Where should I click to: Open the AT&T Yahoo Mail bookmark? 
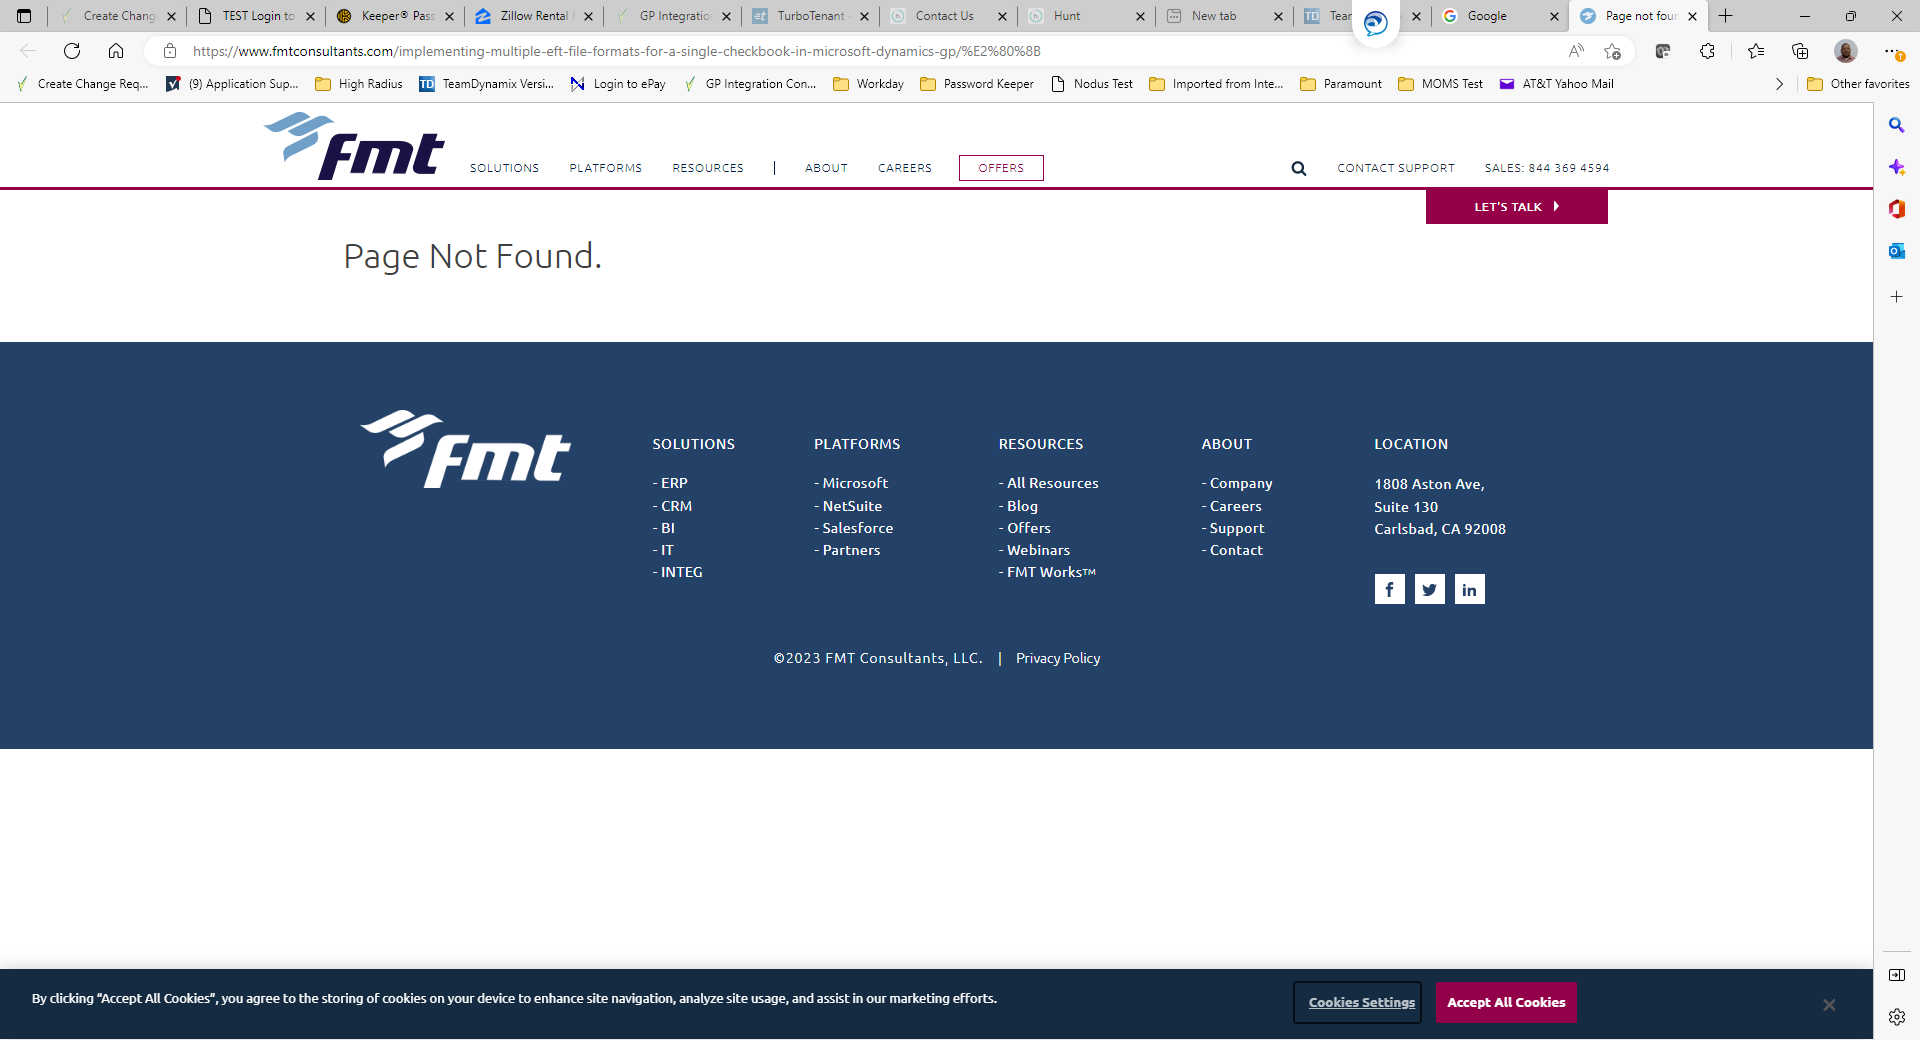[x=1557, y=84]
